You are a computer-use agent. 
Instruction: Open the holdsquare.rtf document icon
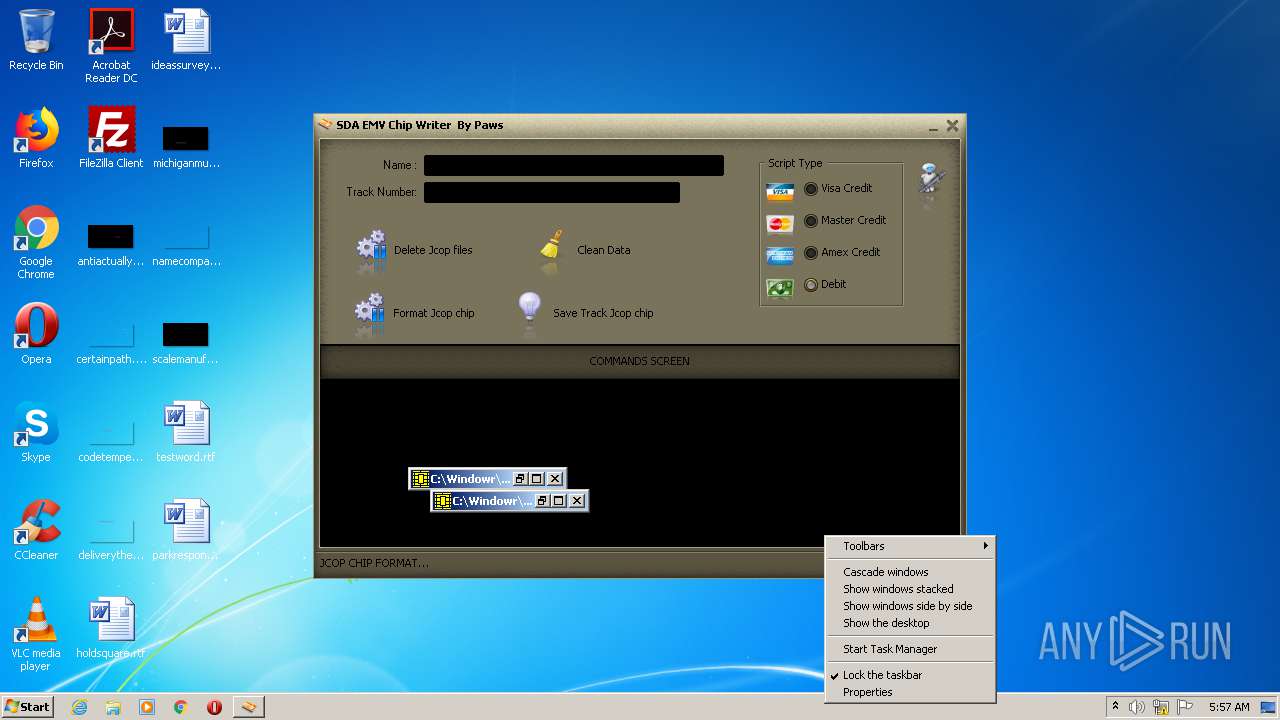111,628
